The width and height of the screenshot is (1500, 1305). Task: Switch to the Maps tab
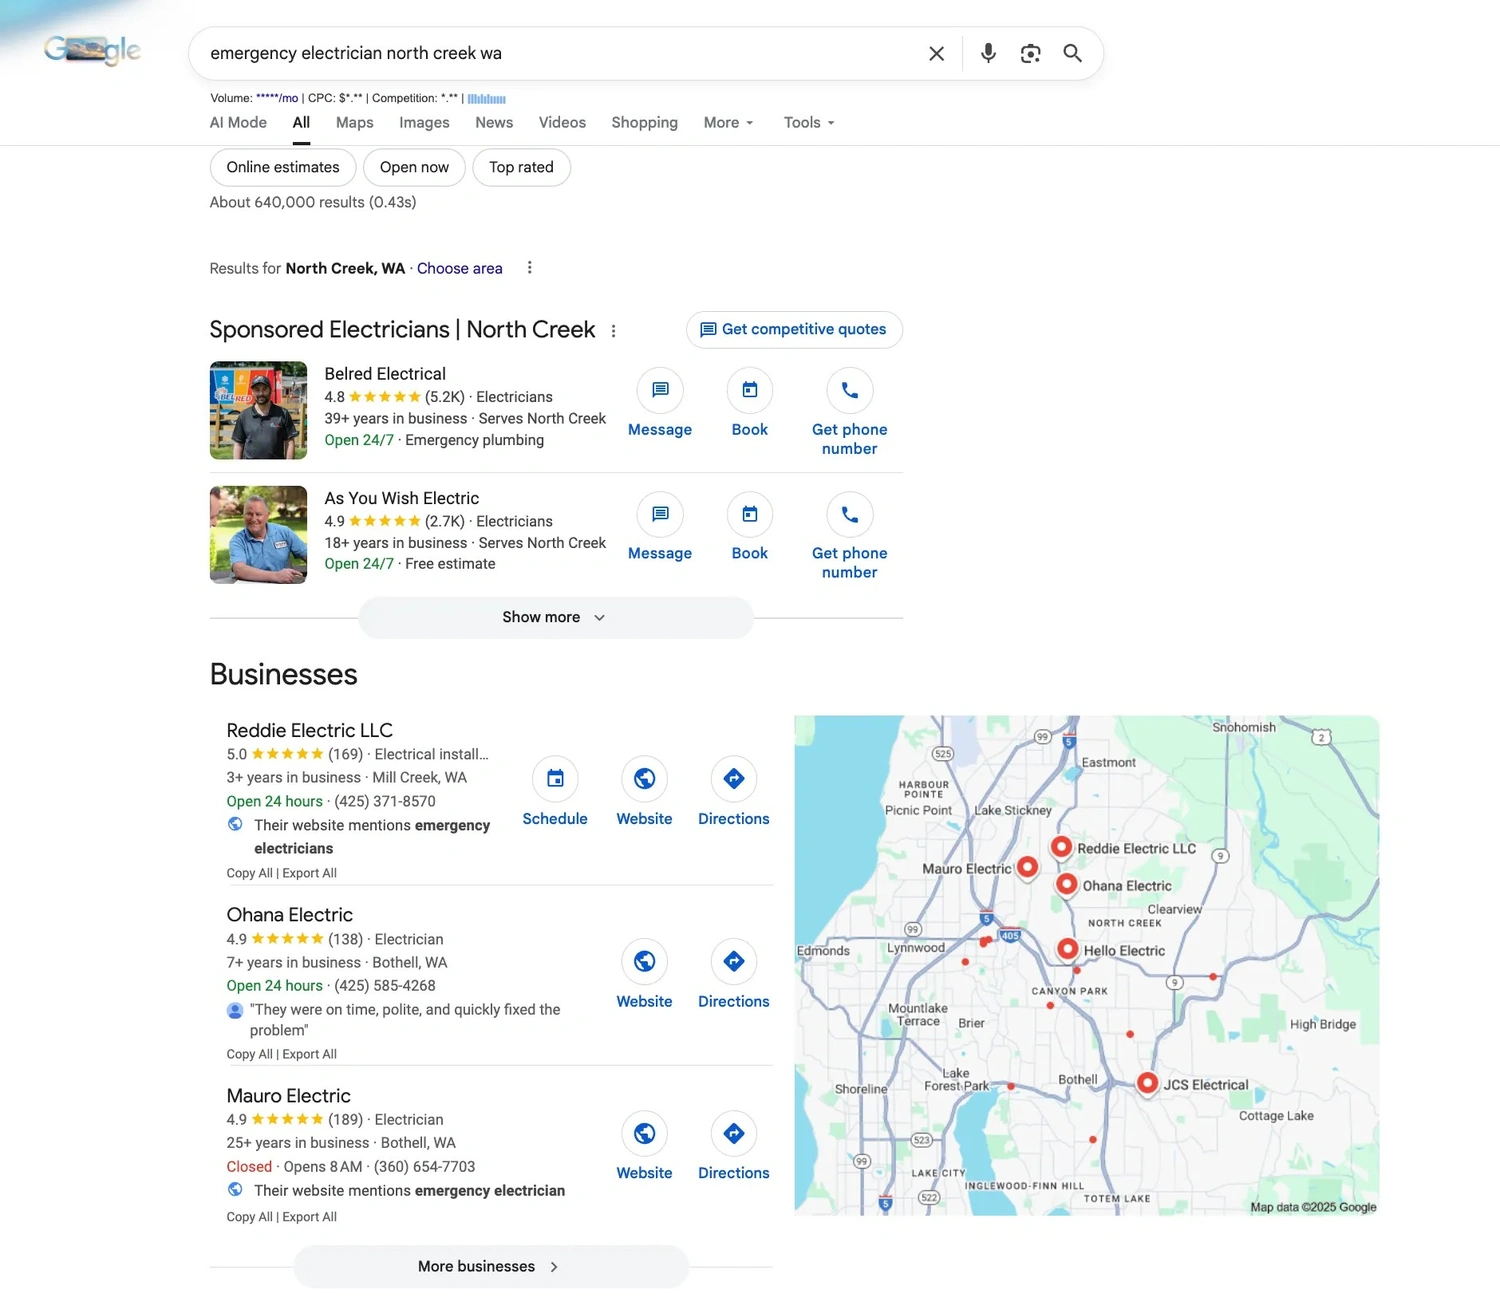[354, 122]
